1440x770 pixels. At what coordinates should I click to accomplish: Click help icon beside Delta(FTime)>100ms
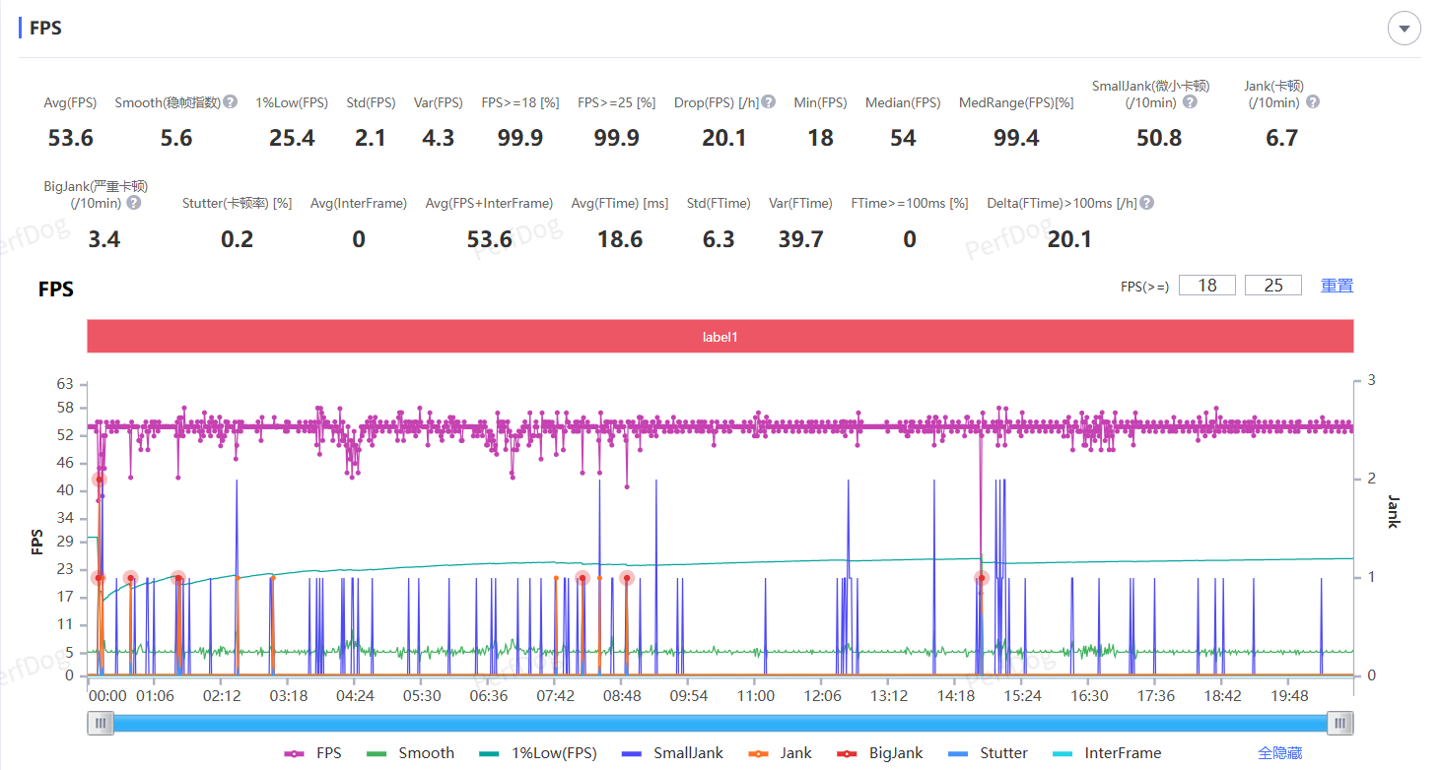pos(1147,203)
